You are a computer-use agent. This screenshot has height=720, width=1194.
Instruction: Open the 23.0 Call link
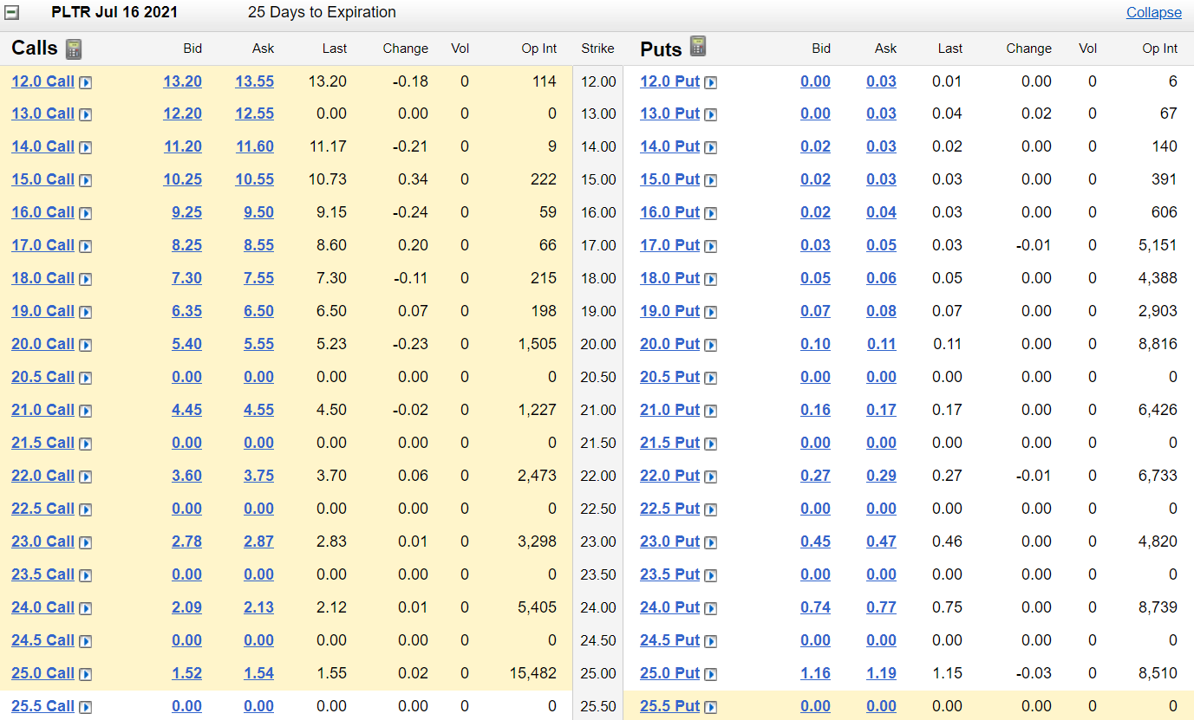click(x=43, y=541)
